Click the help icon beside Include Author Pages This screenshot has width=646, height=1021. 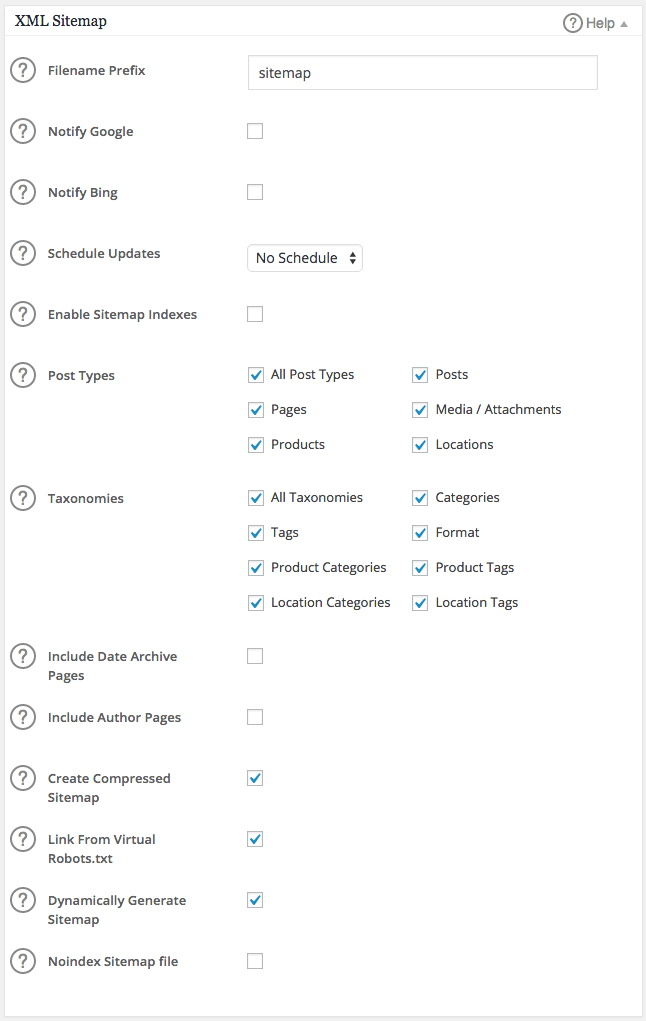(22, 717)
